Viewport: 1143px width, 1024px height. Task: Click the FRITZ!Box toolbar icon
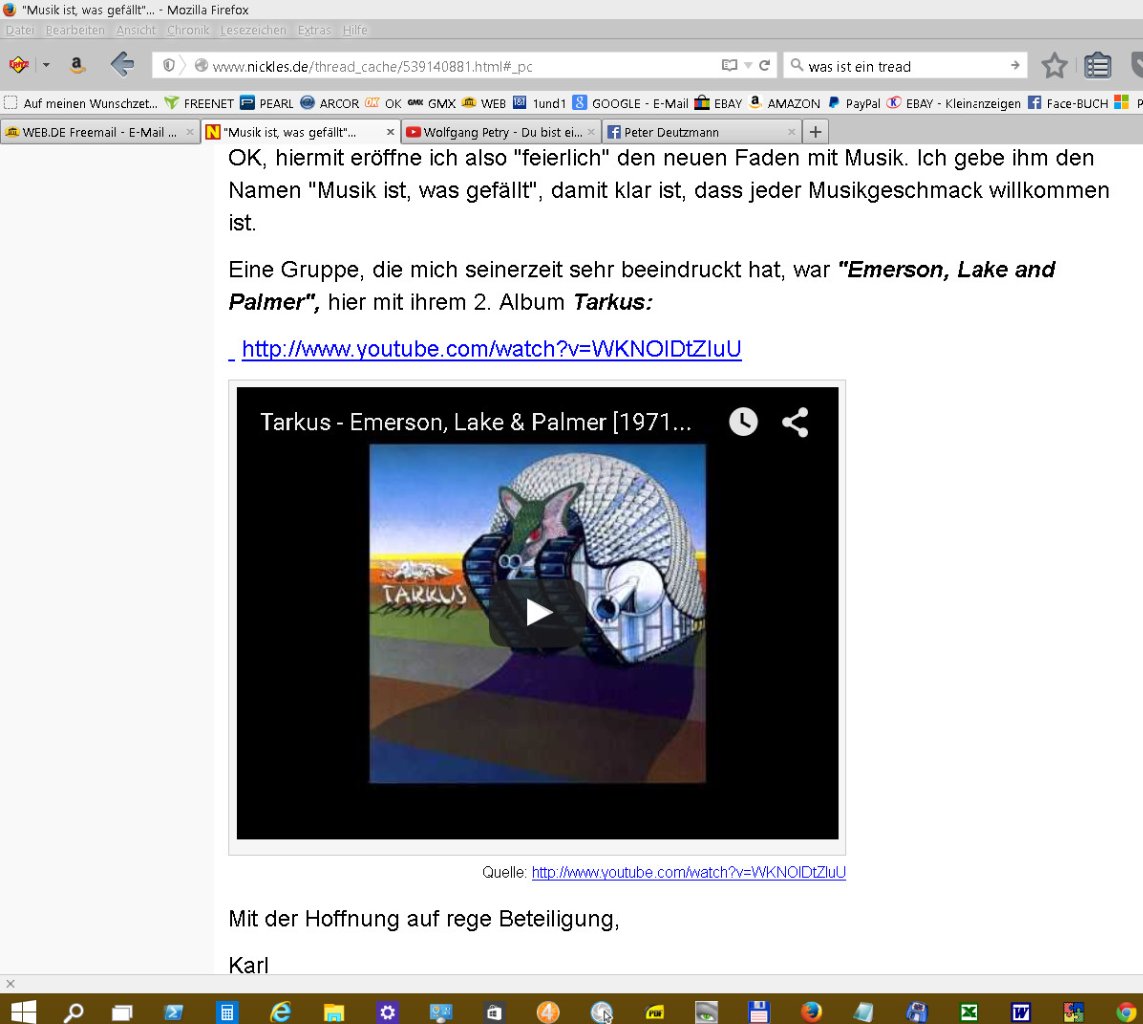coord(19,65)
